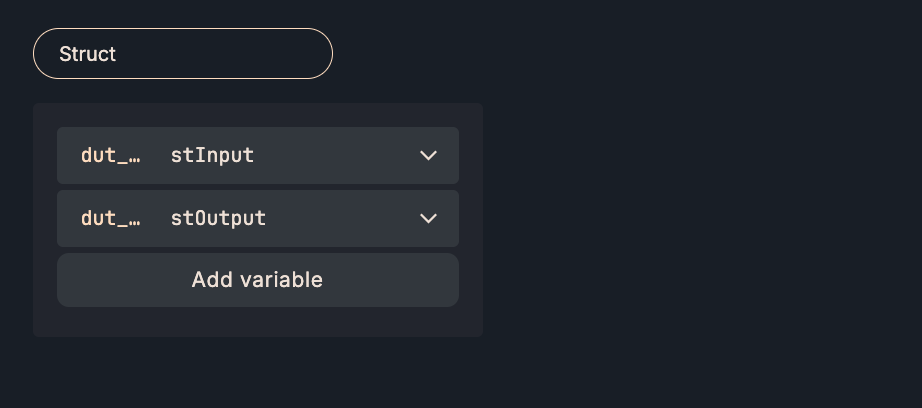Image resolution: width=922 pixels, height=408 pixels.
Task: Click empty area right of Struct text in field
Action: point(230,54)
